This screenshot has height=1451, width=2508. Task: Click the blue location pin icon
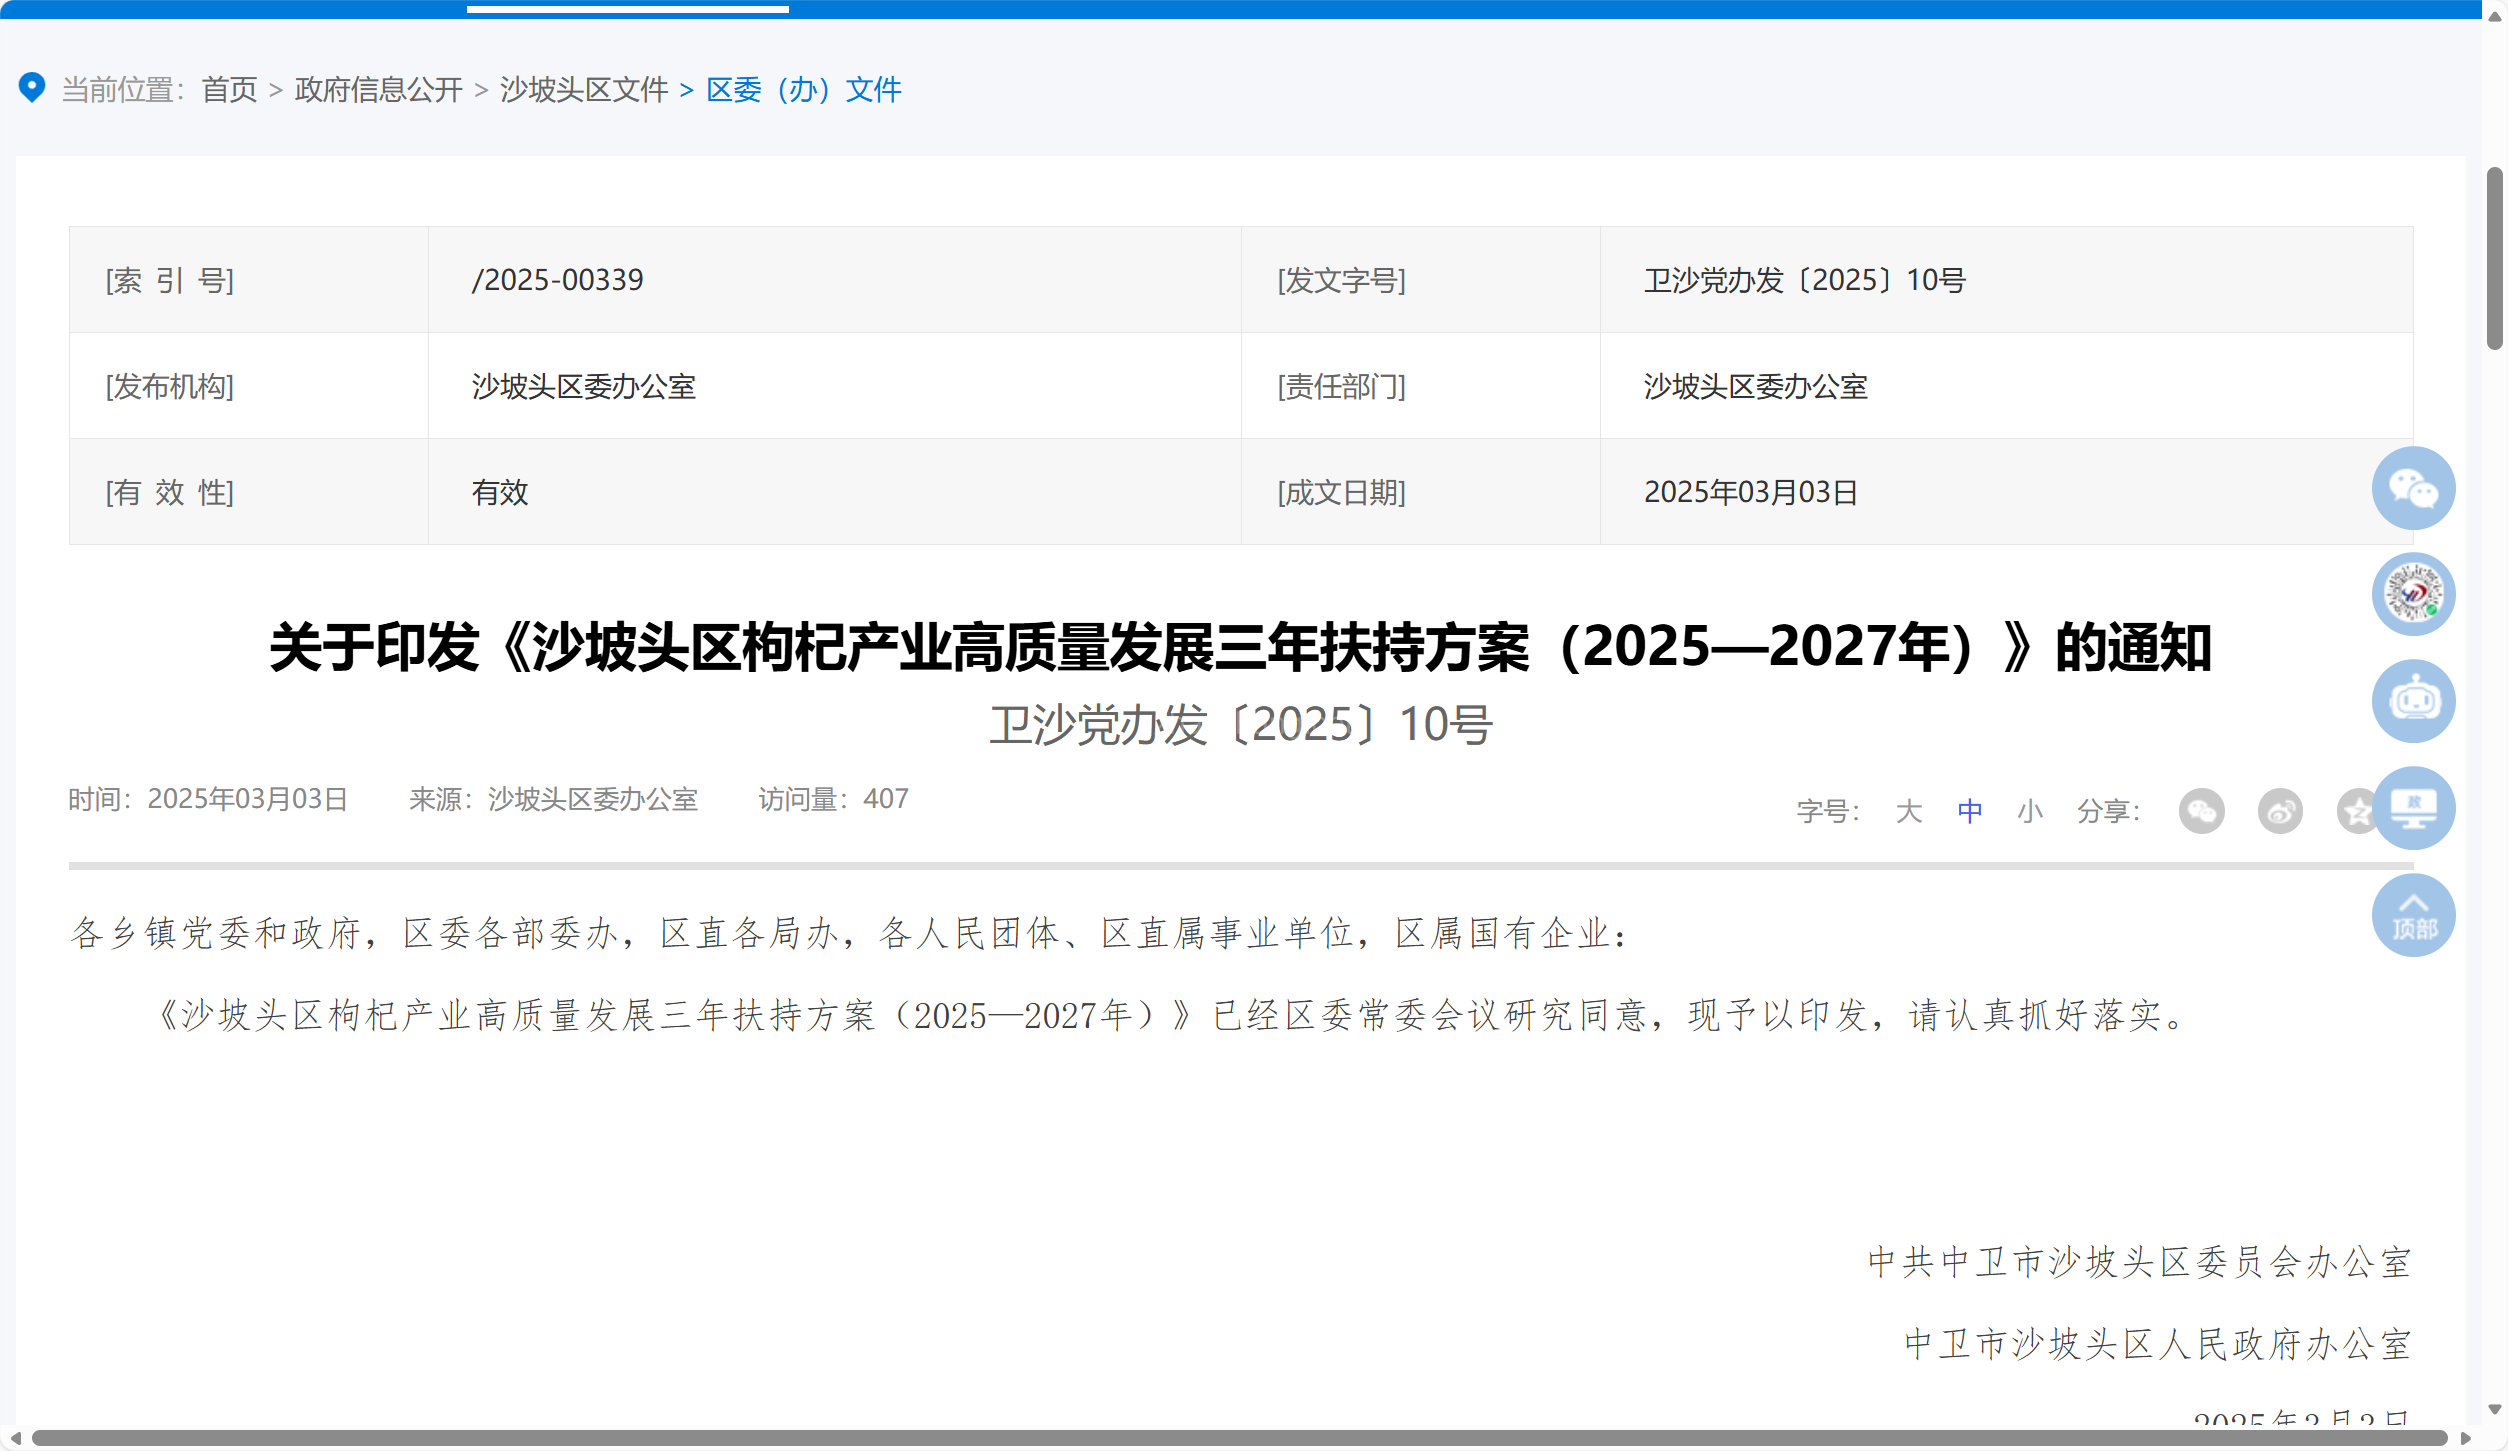32,88
